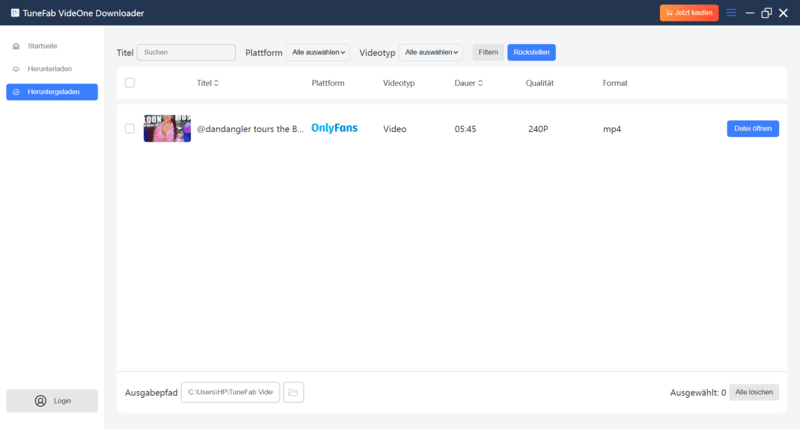Click the Startseite home icon
This screenshot has width=800, height=429.
16,46
